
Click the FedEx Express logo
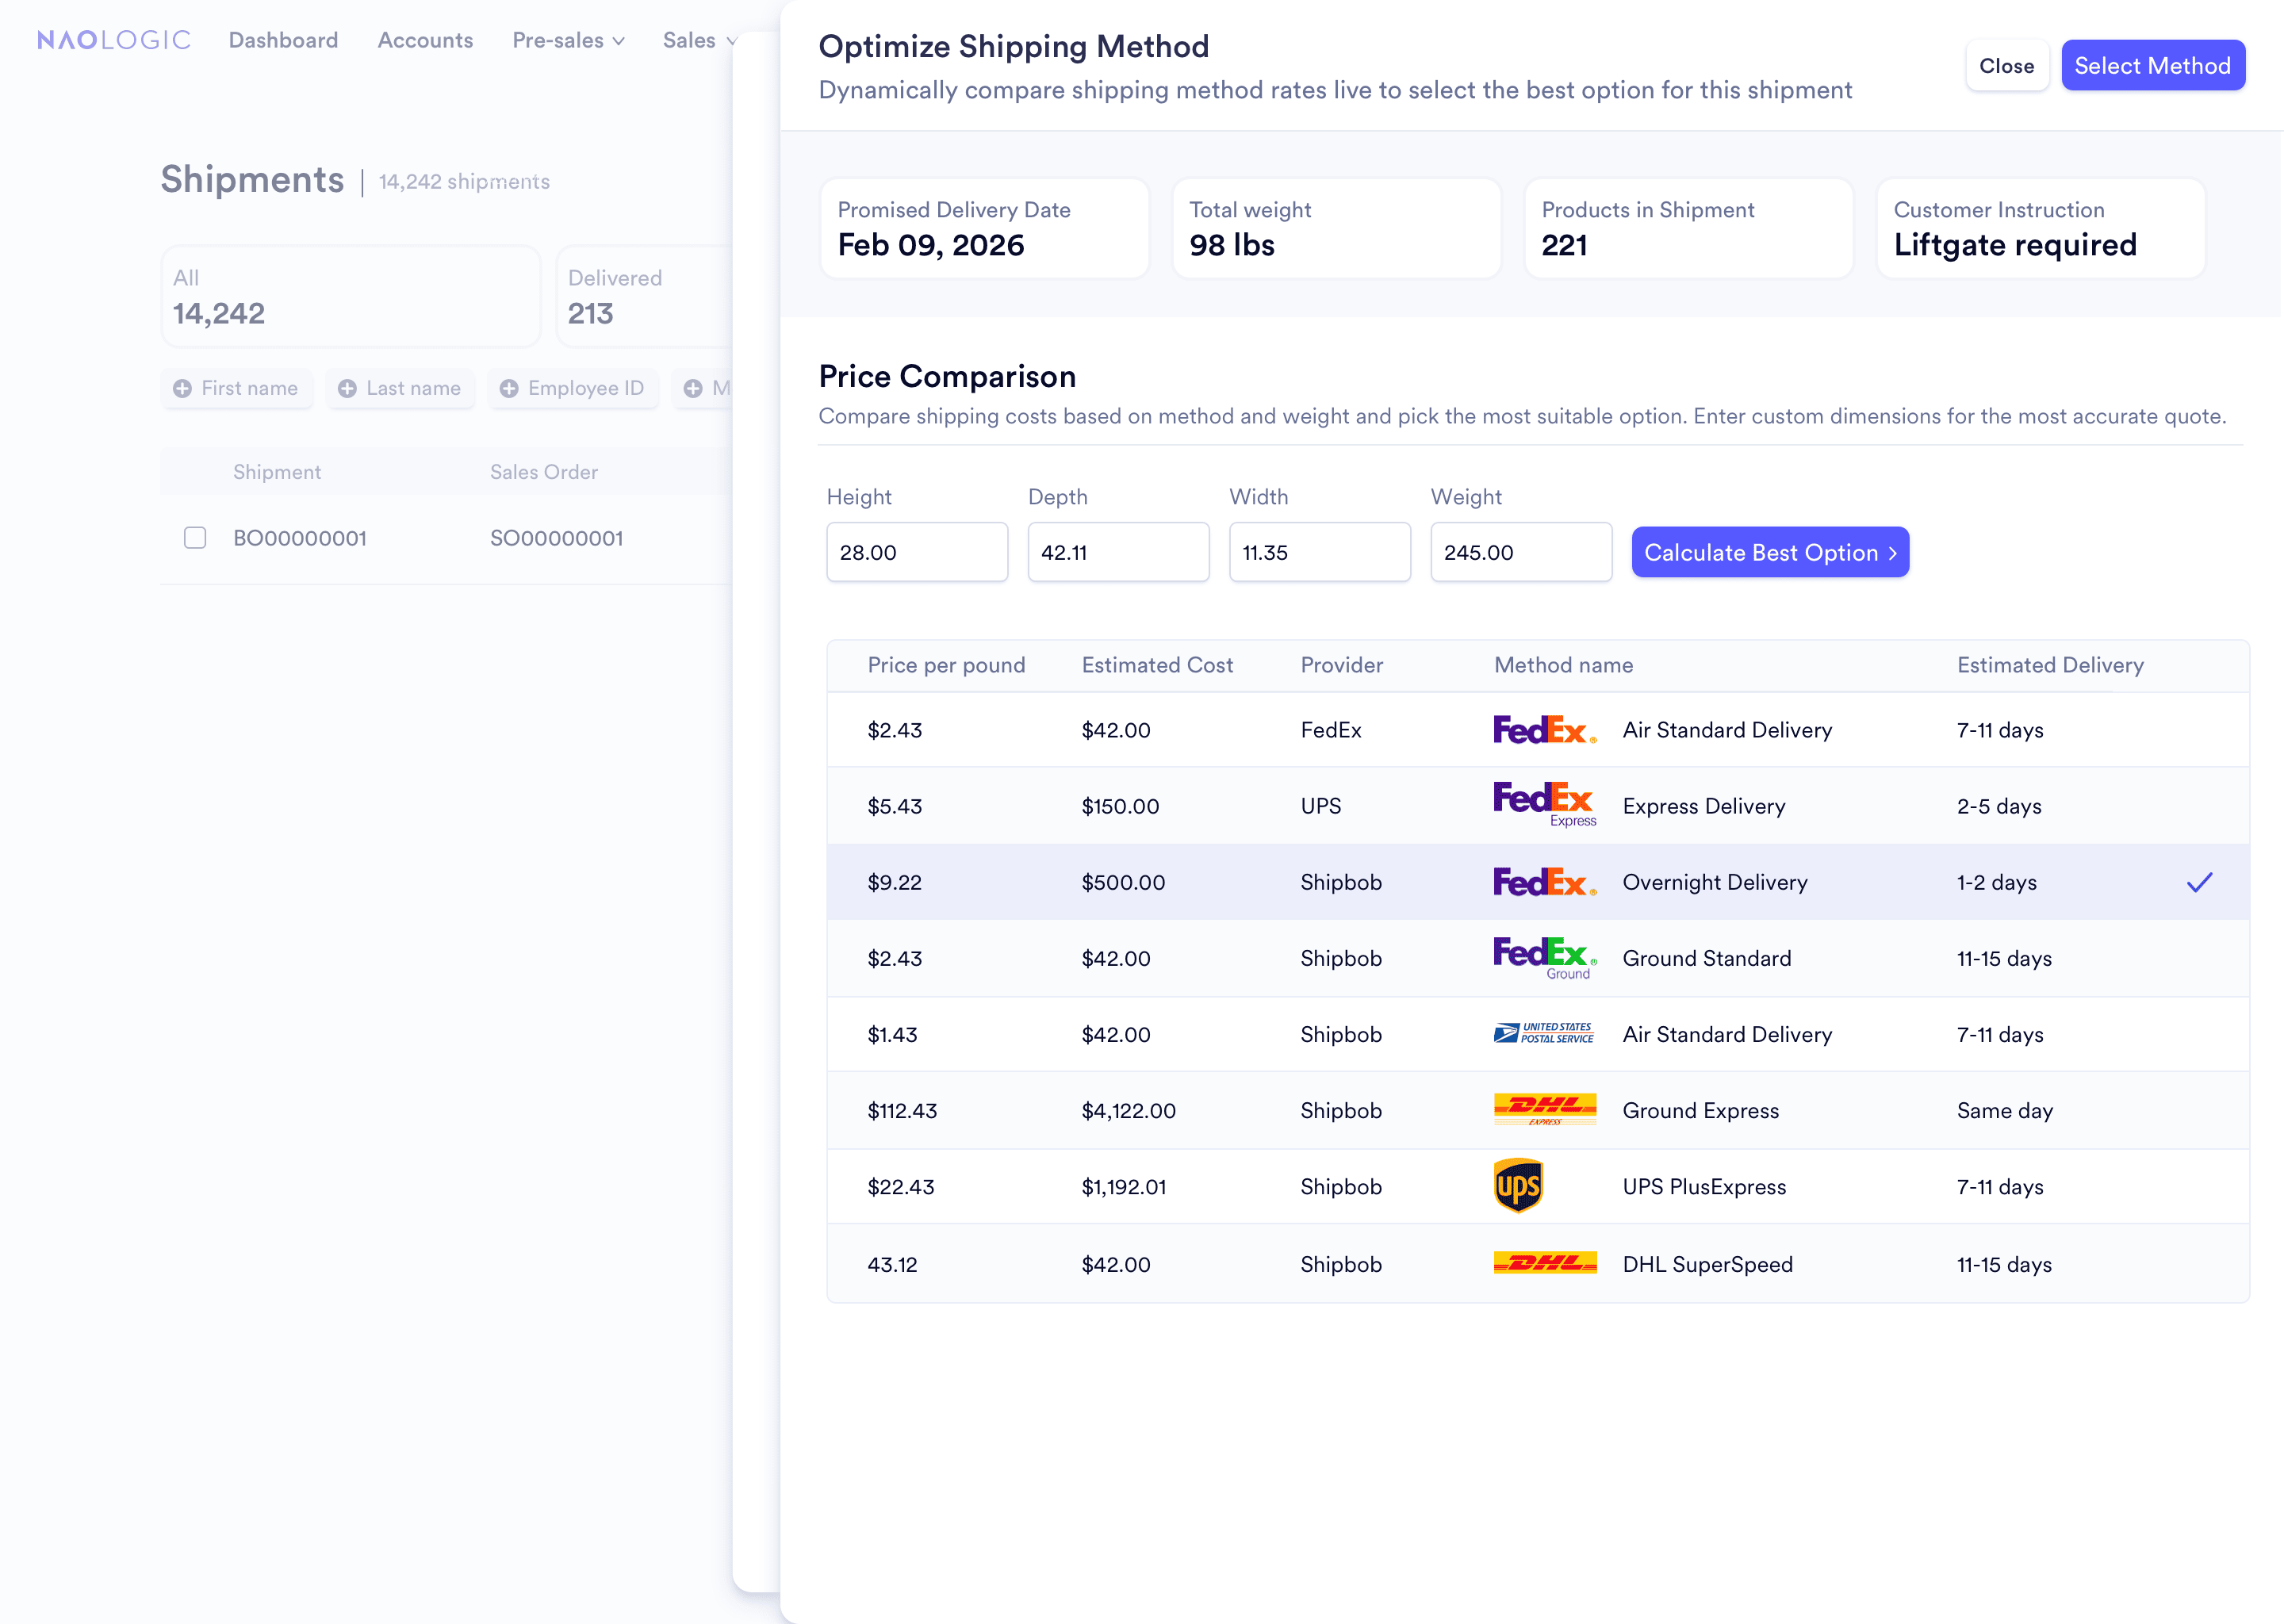(1544, 804)
